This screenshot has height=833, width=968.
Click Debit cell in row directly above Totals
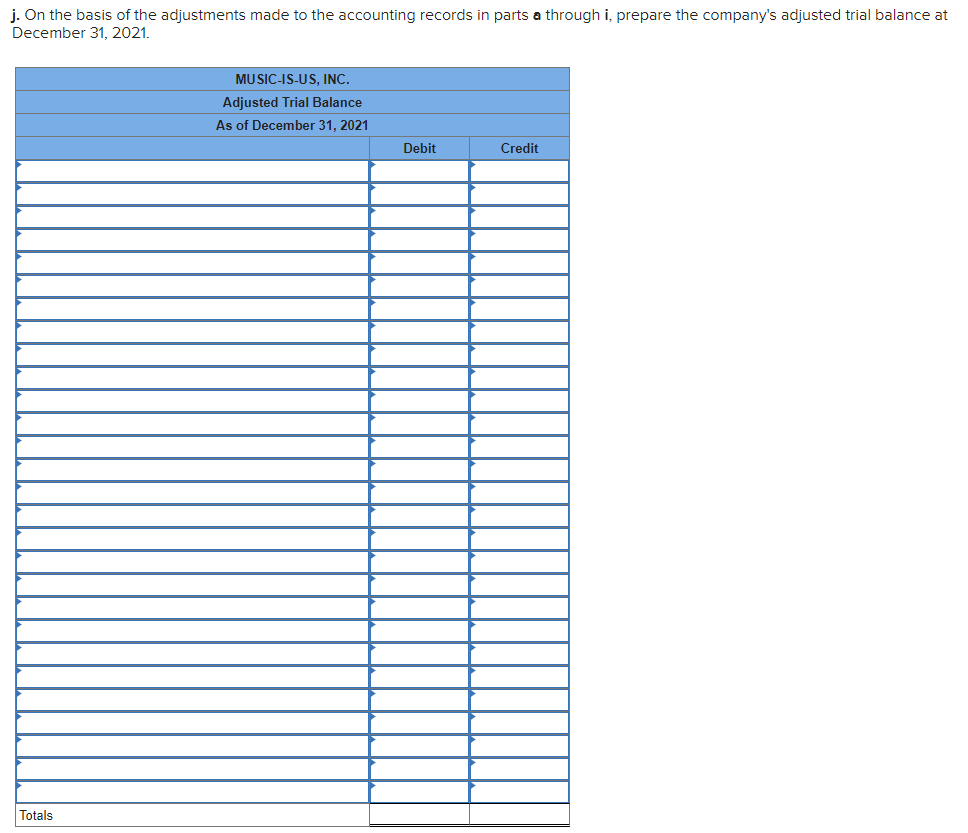(x=420, y=792)
